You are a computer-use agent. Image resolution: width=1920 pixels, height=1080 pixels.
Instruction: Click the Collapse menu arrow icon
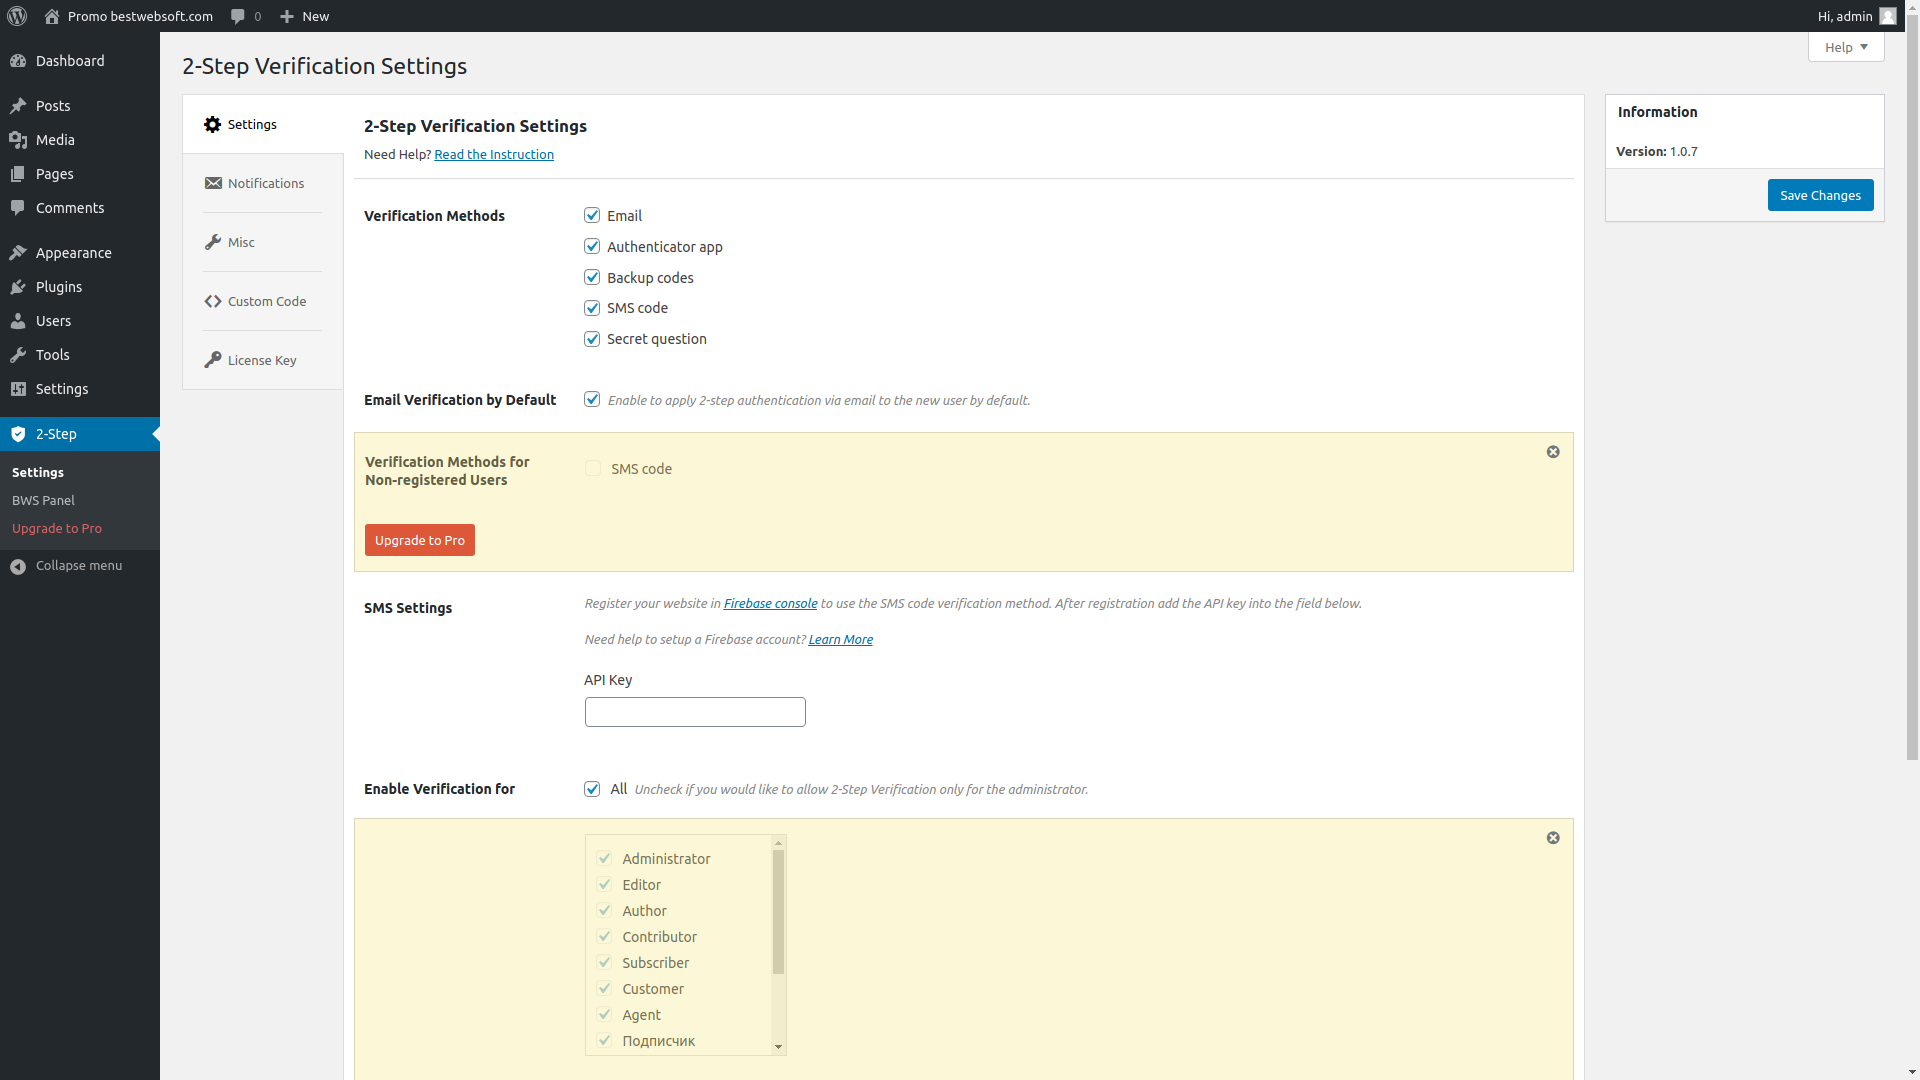pyautogui.click(x=18, y=567)
